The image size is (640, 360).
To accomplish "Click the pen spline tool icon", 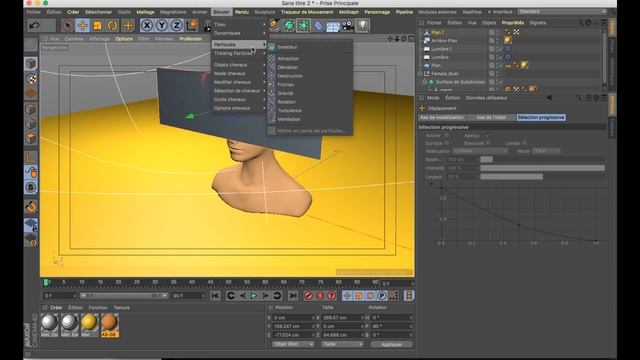I will 275,25.
